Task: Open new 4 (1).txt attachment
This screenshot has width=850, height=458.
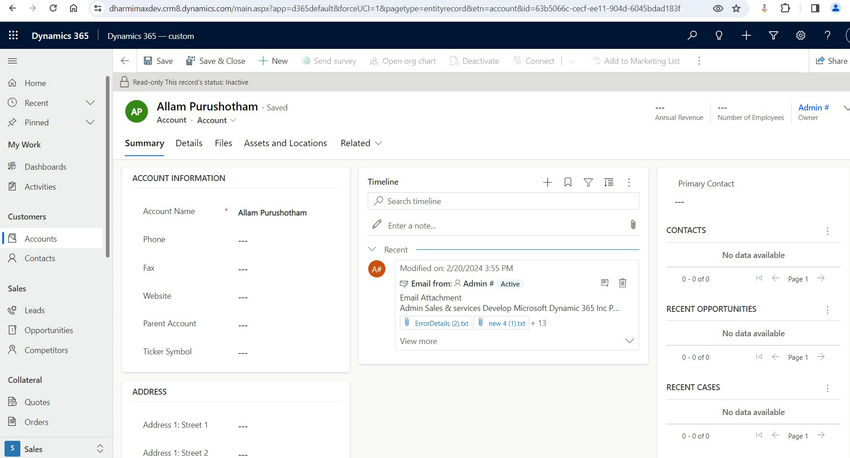Action: point(502,323)
